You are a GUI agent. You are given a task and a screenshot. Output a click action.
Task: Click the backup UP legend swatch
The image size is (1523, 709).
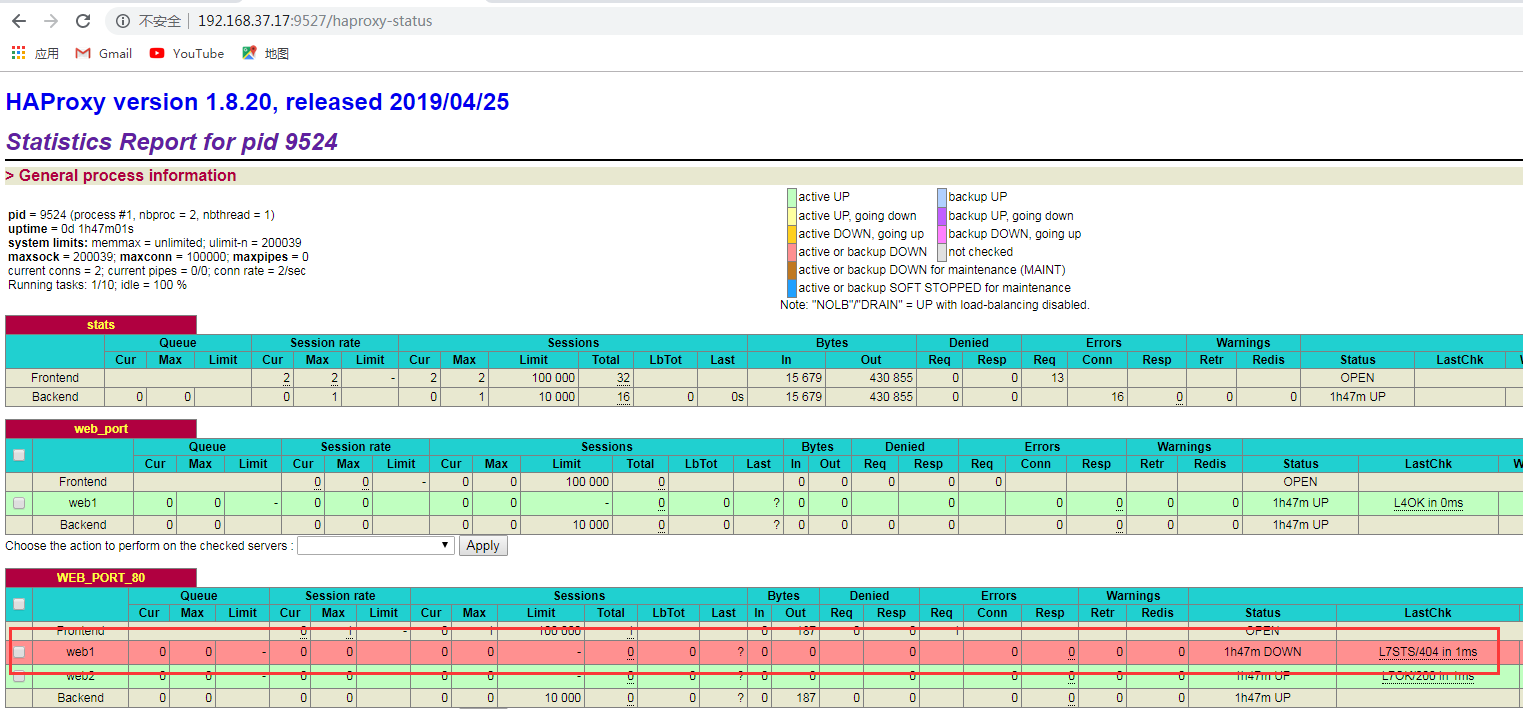coord(942,197)
